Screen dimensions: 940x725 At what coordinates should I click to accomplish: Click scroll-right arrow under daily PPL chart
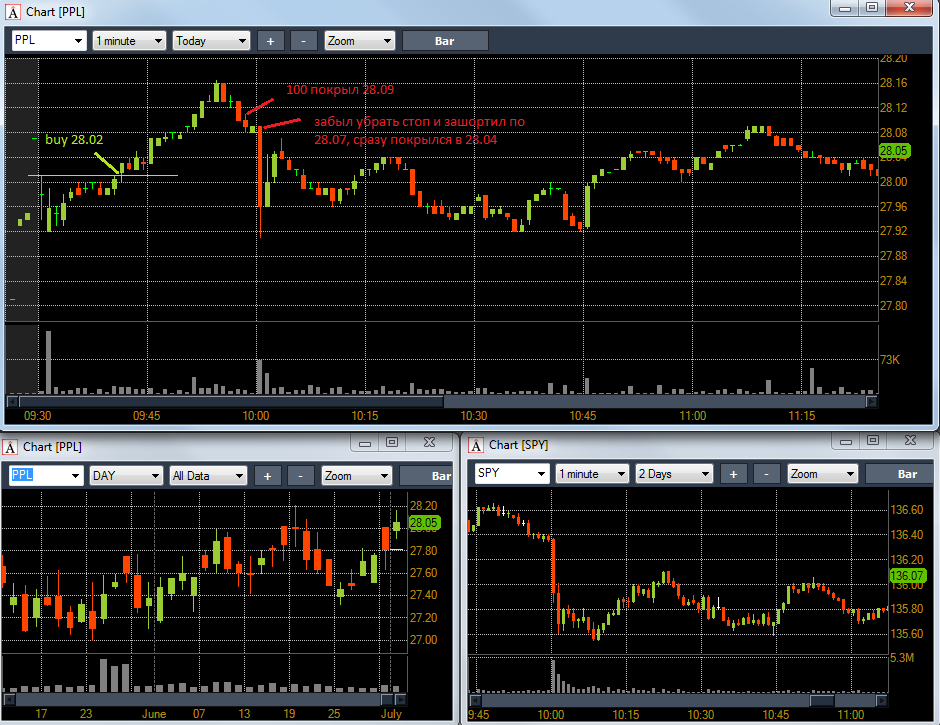[x=400, y=699]
